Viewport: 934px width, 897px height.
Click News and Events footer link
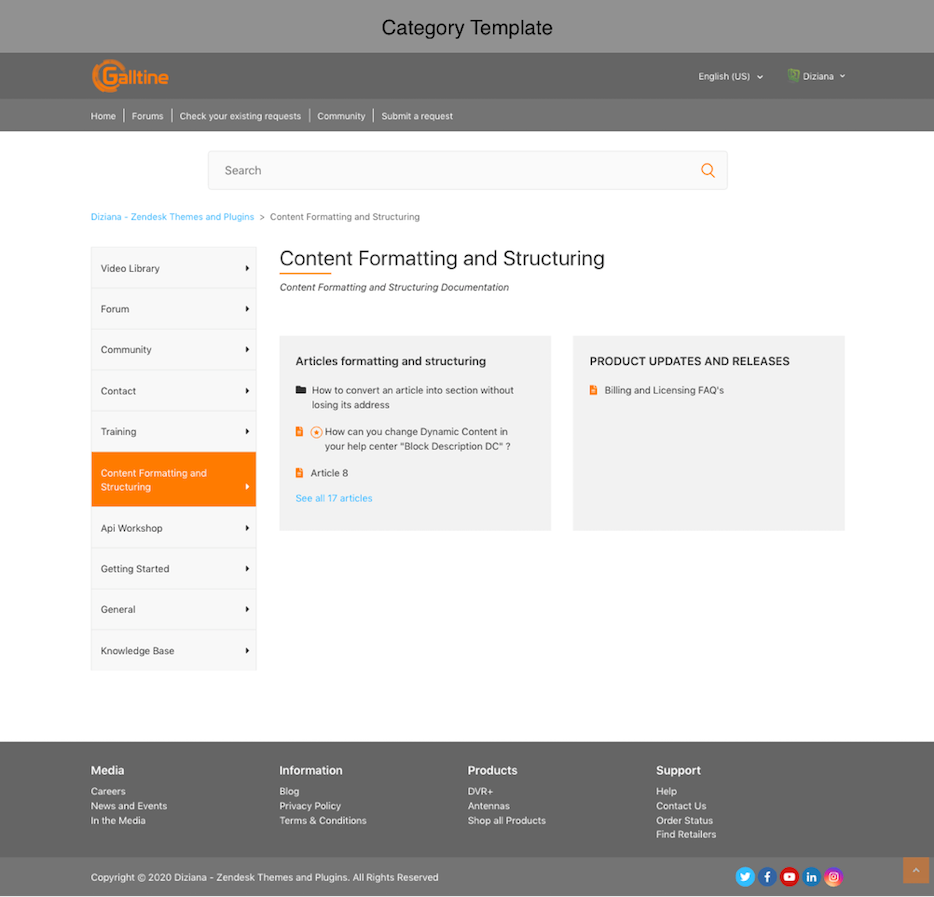click(x=129, y=806)
